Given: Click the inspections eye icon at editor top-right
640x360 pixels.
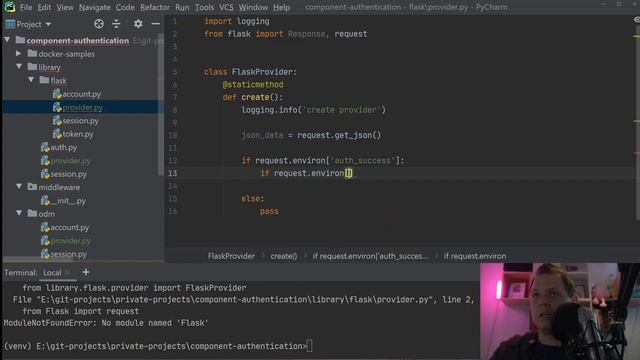Looking at the screenshot, I should click(x=636, y=20).
